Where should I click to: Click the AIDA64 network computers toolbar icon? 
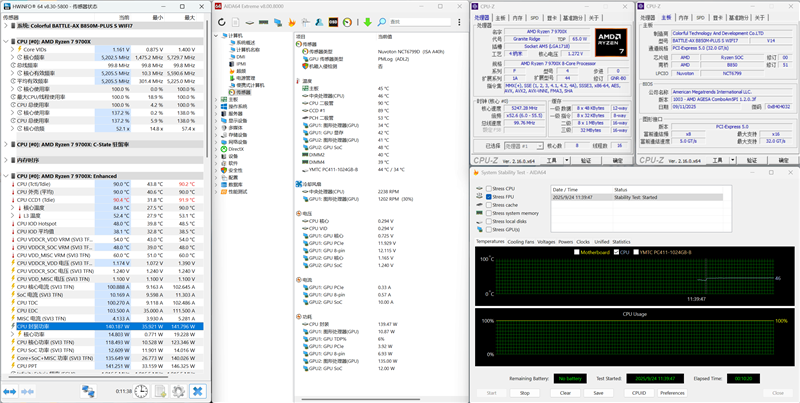278,22
